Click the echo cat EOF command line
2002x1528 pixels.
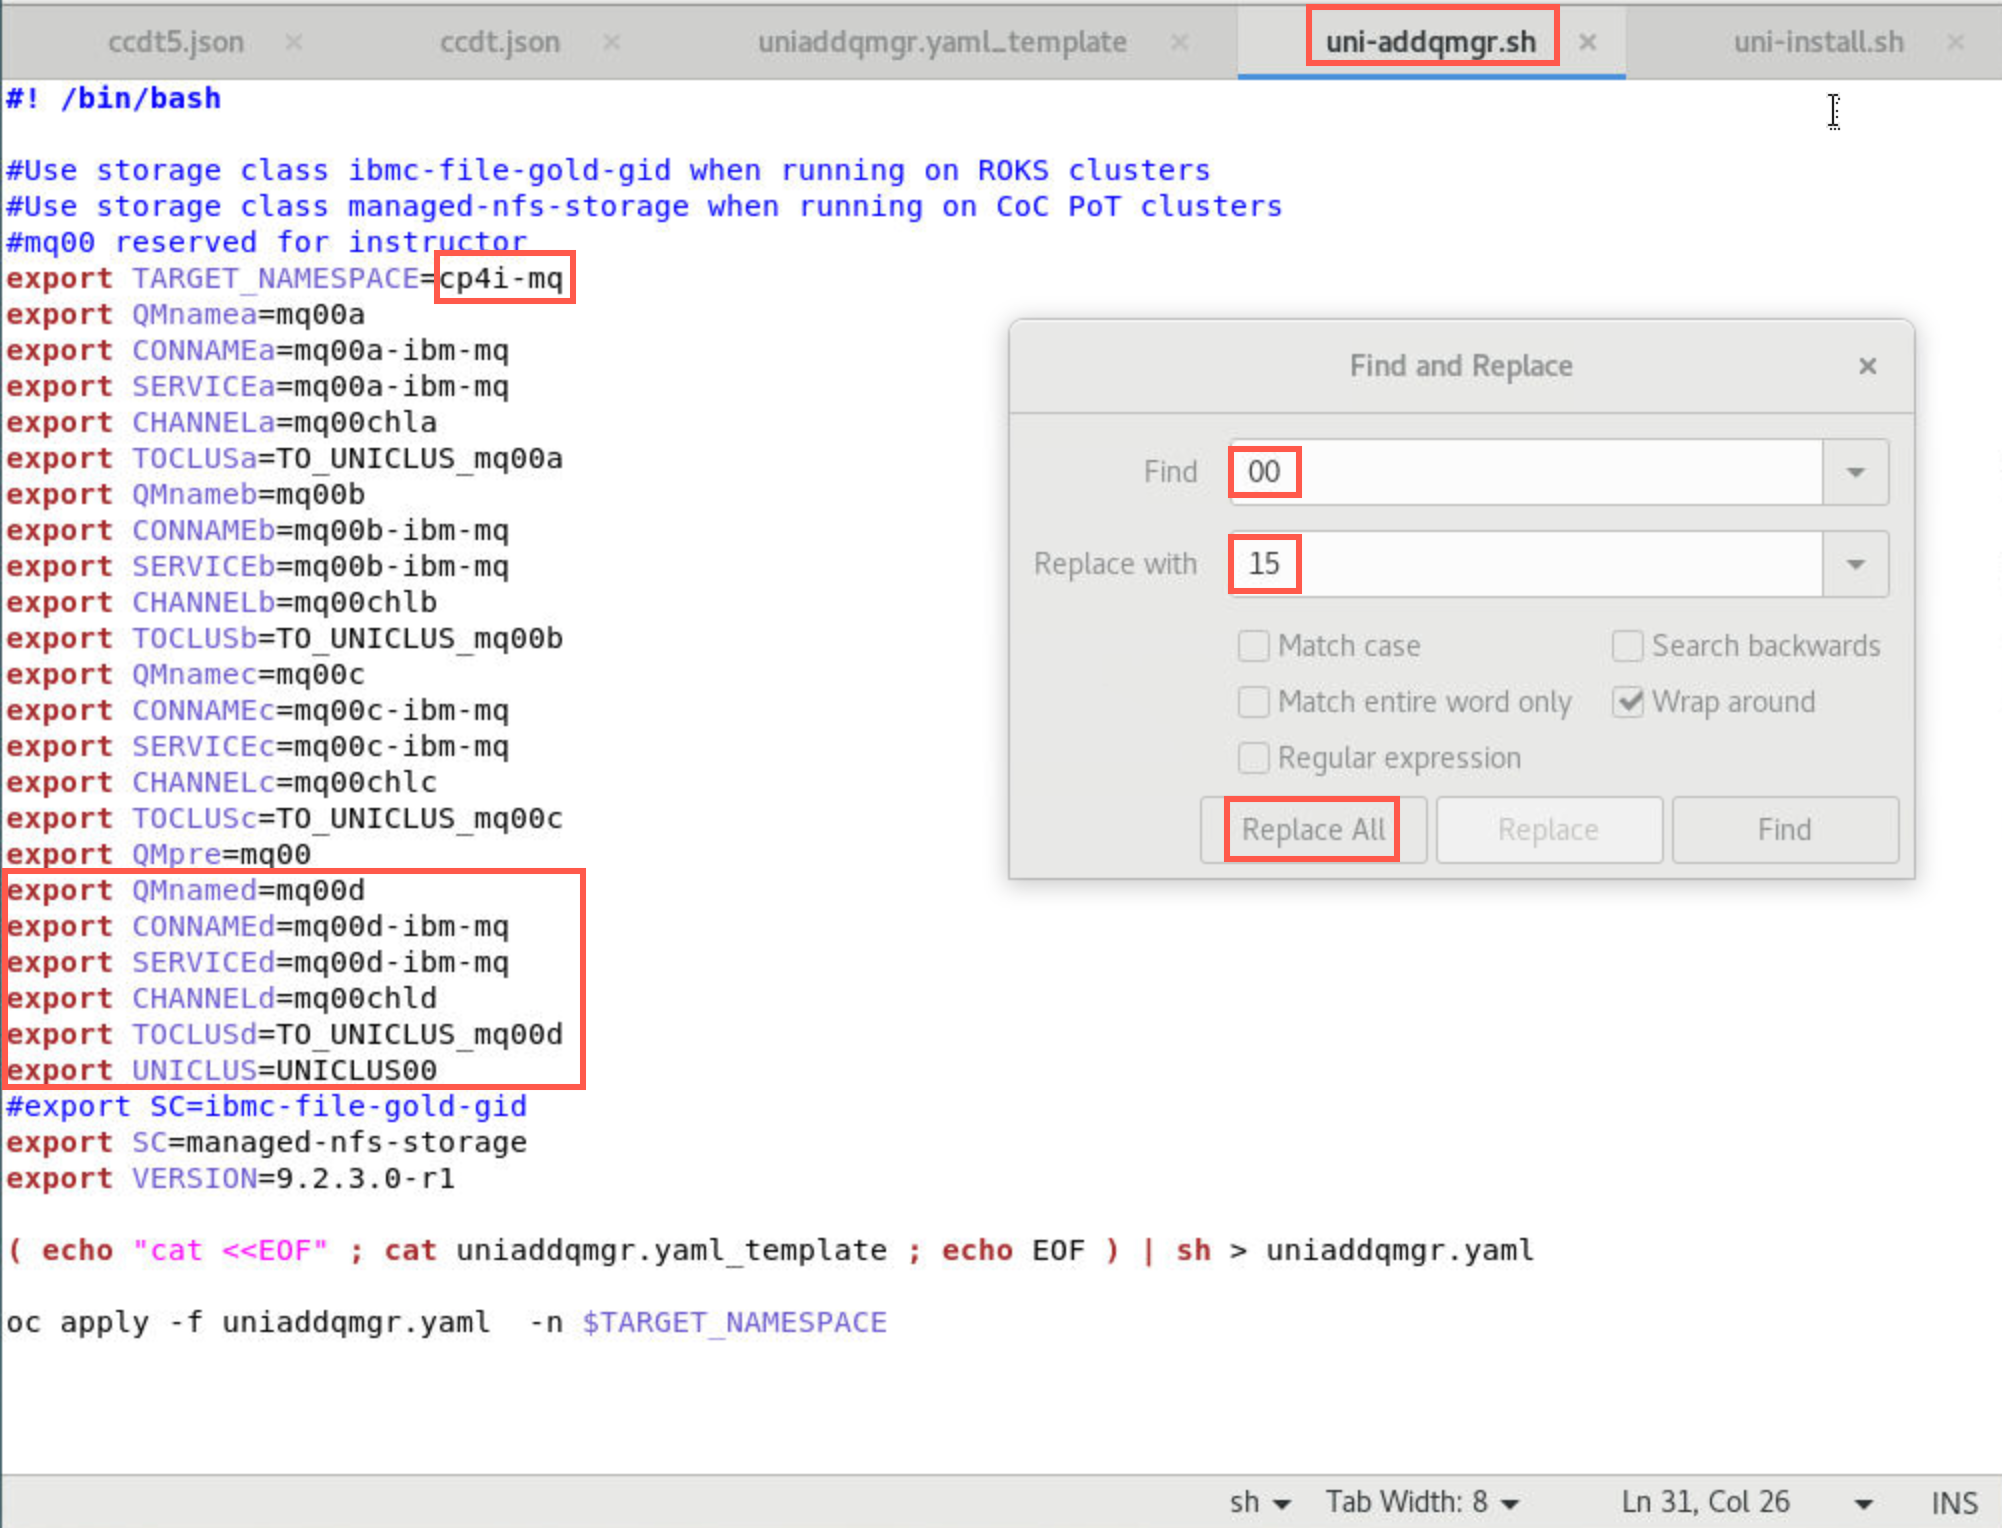click(770, 1250)
